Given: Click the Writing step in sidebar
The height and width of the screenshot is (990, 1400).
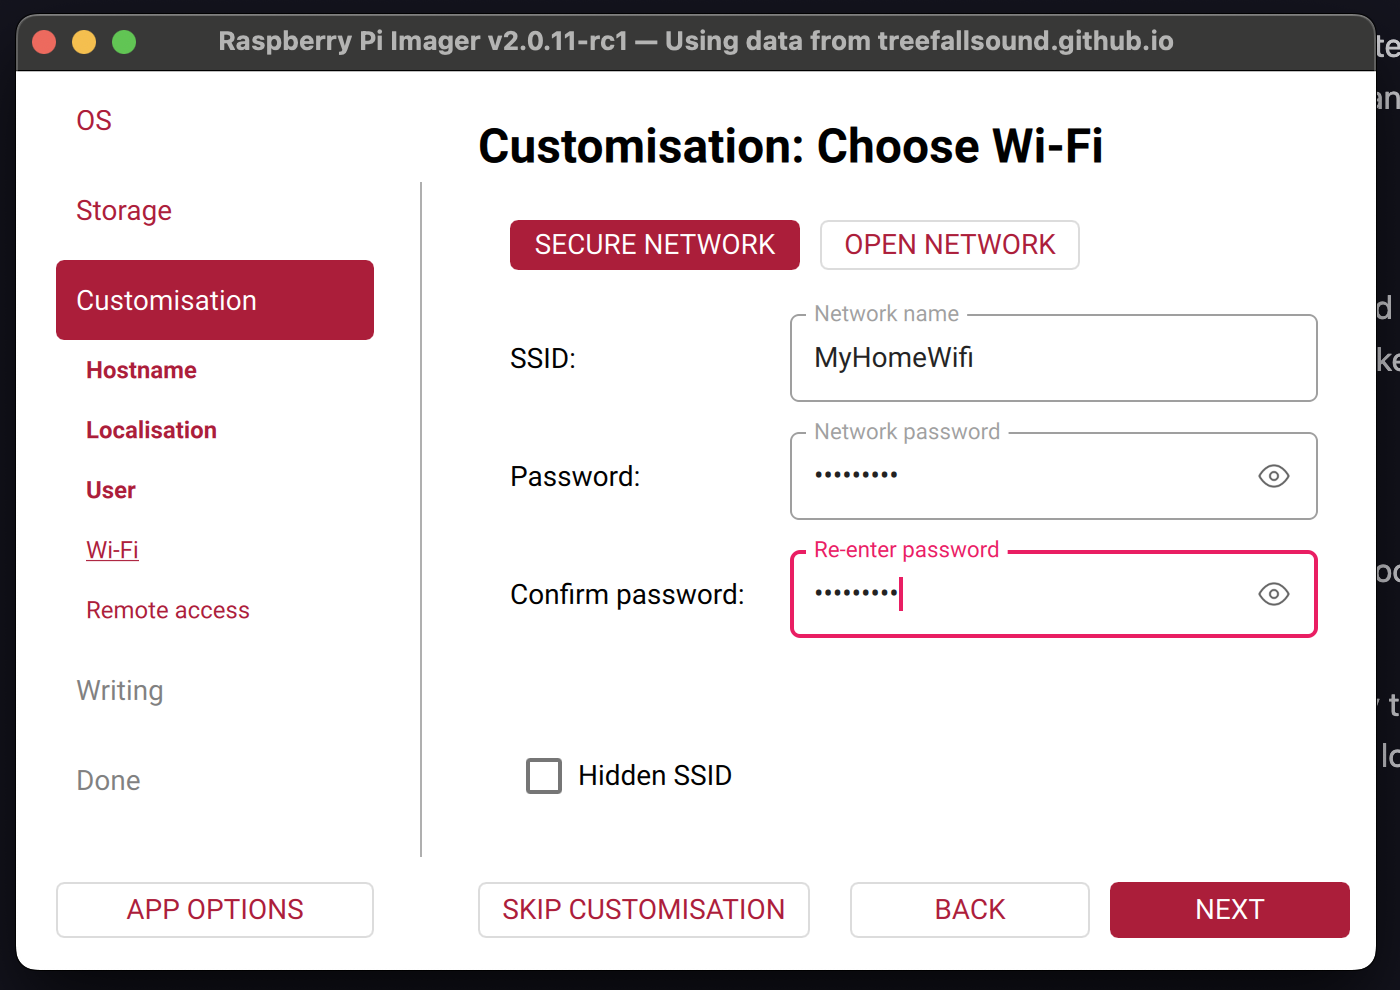Looking at the screenshot, I should tap(120, 691).
